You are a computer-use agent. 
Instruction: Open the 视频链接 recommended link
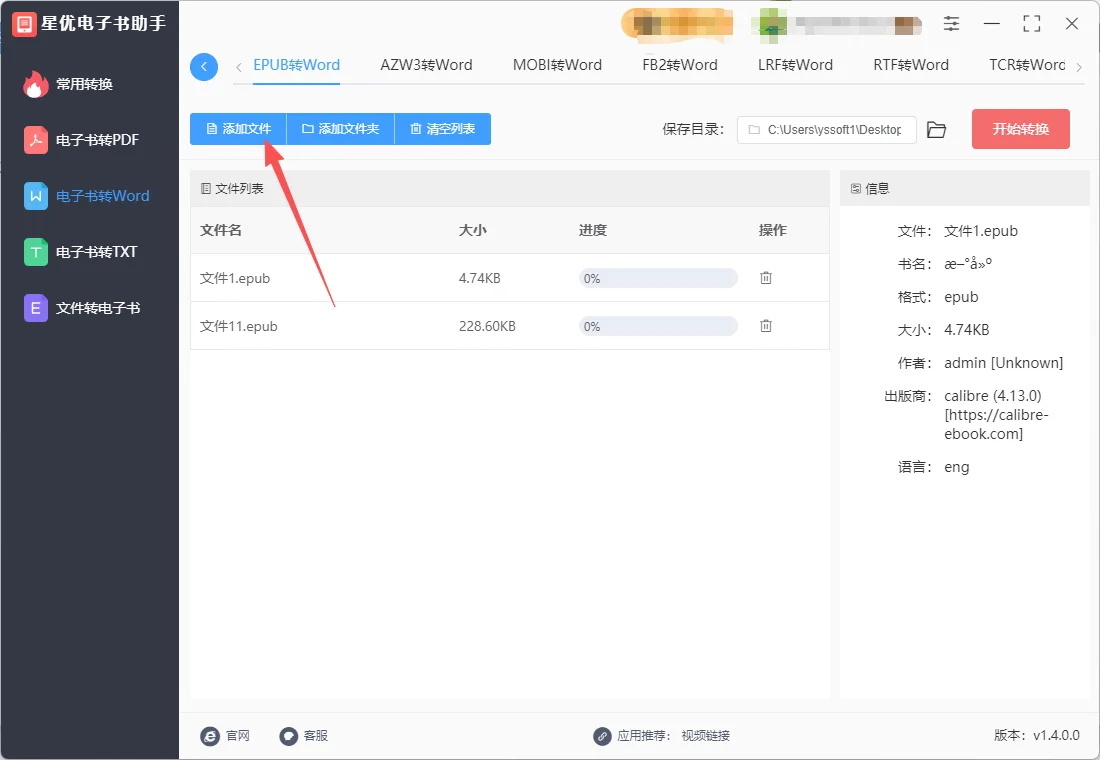coord(706,735)
